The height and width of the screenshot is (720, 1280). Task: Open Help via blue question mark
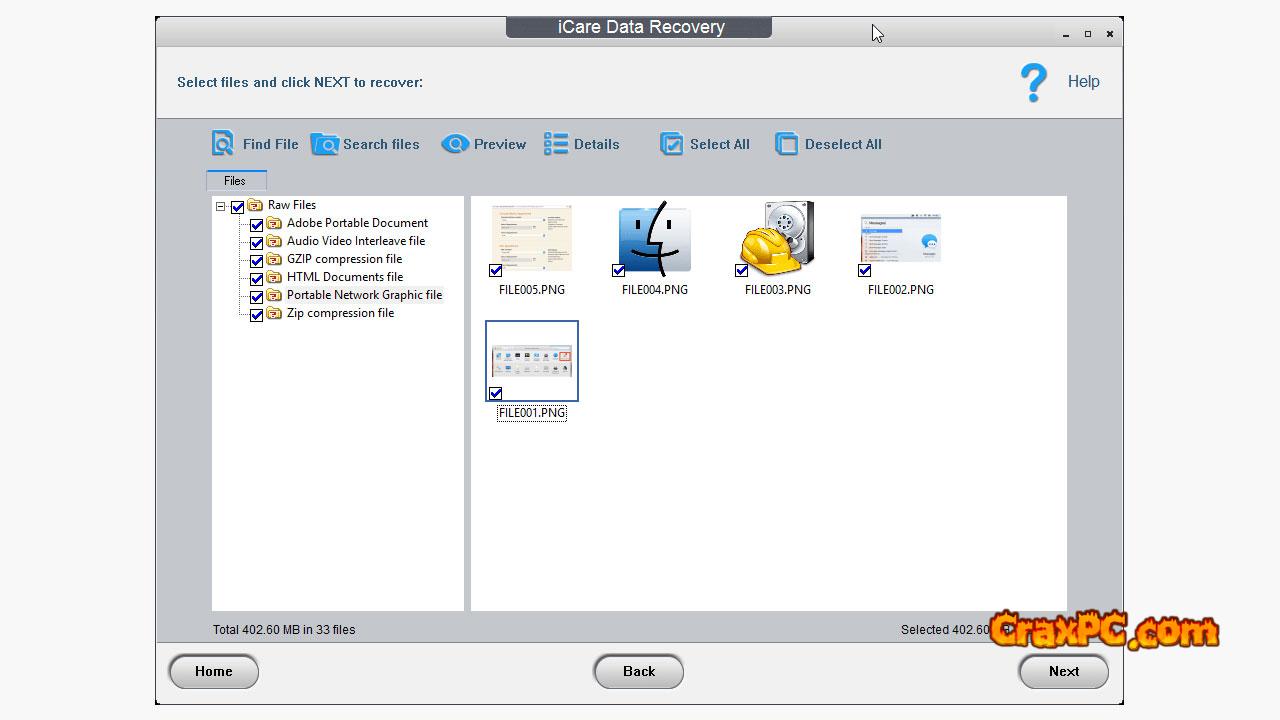[1033, 82]
